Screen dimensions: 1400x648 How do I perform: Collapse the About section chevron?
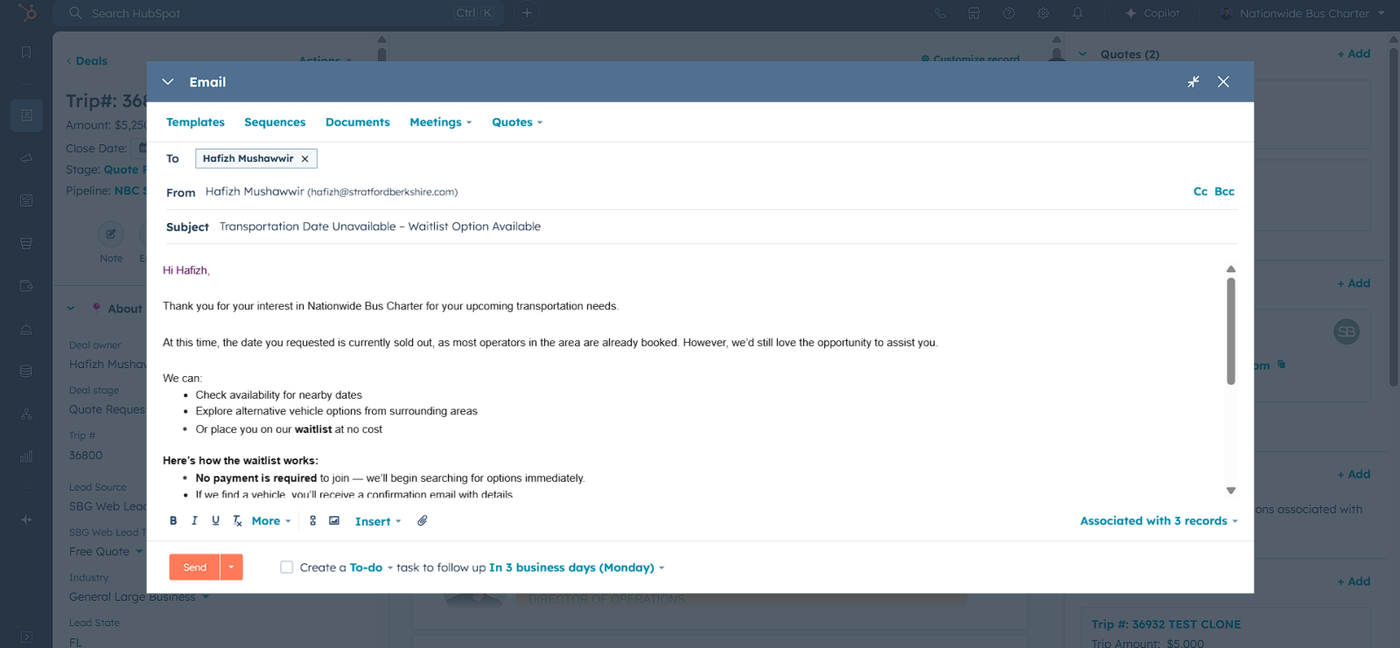coord(72,308)
